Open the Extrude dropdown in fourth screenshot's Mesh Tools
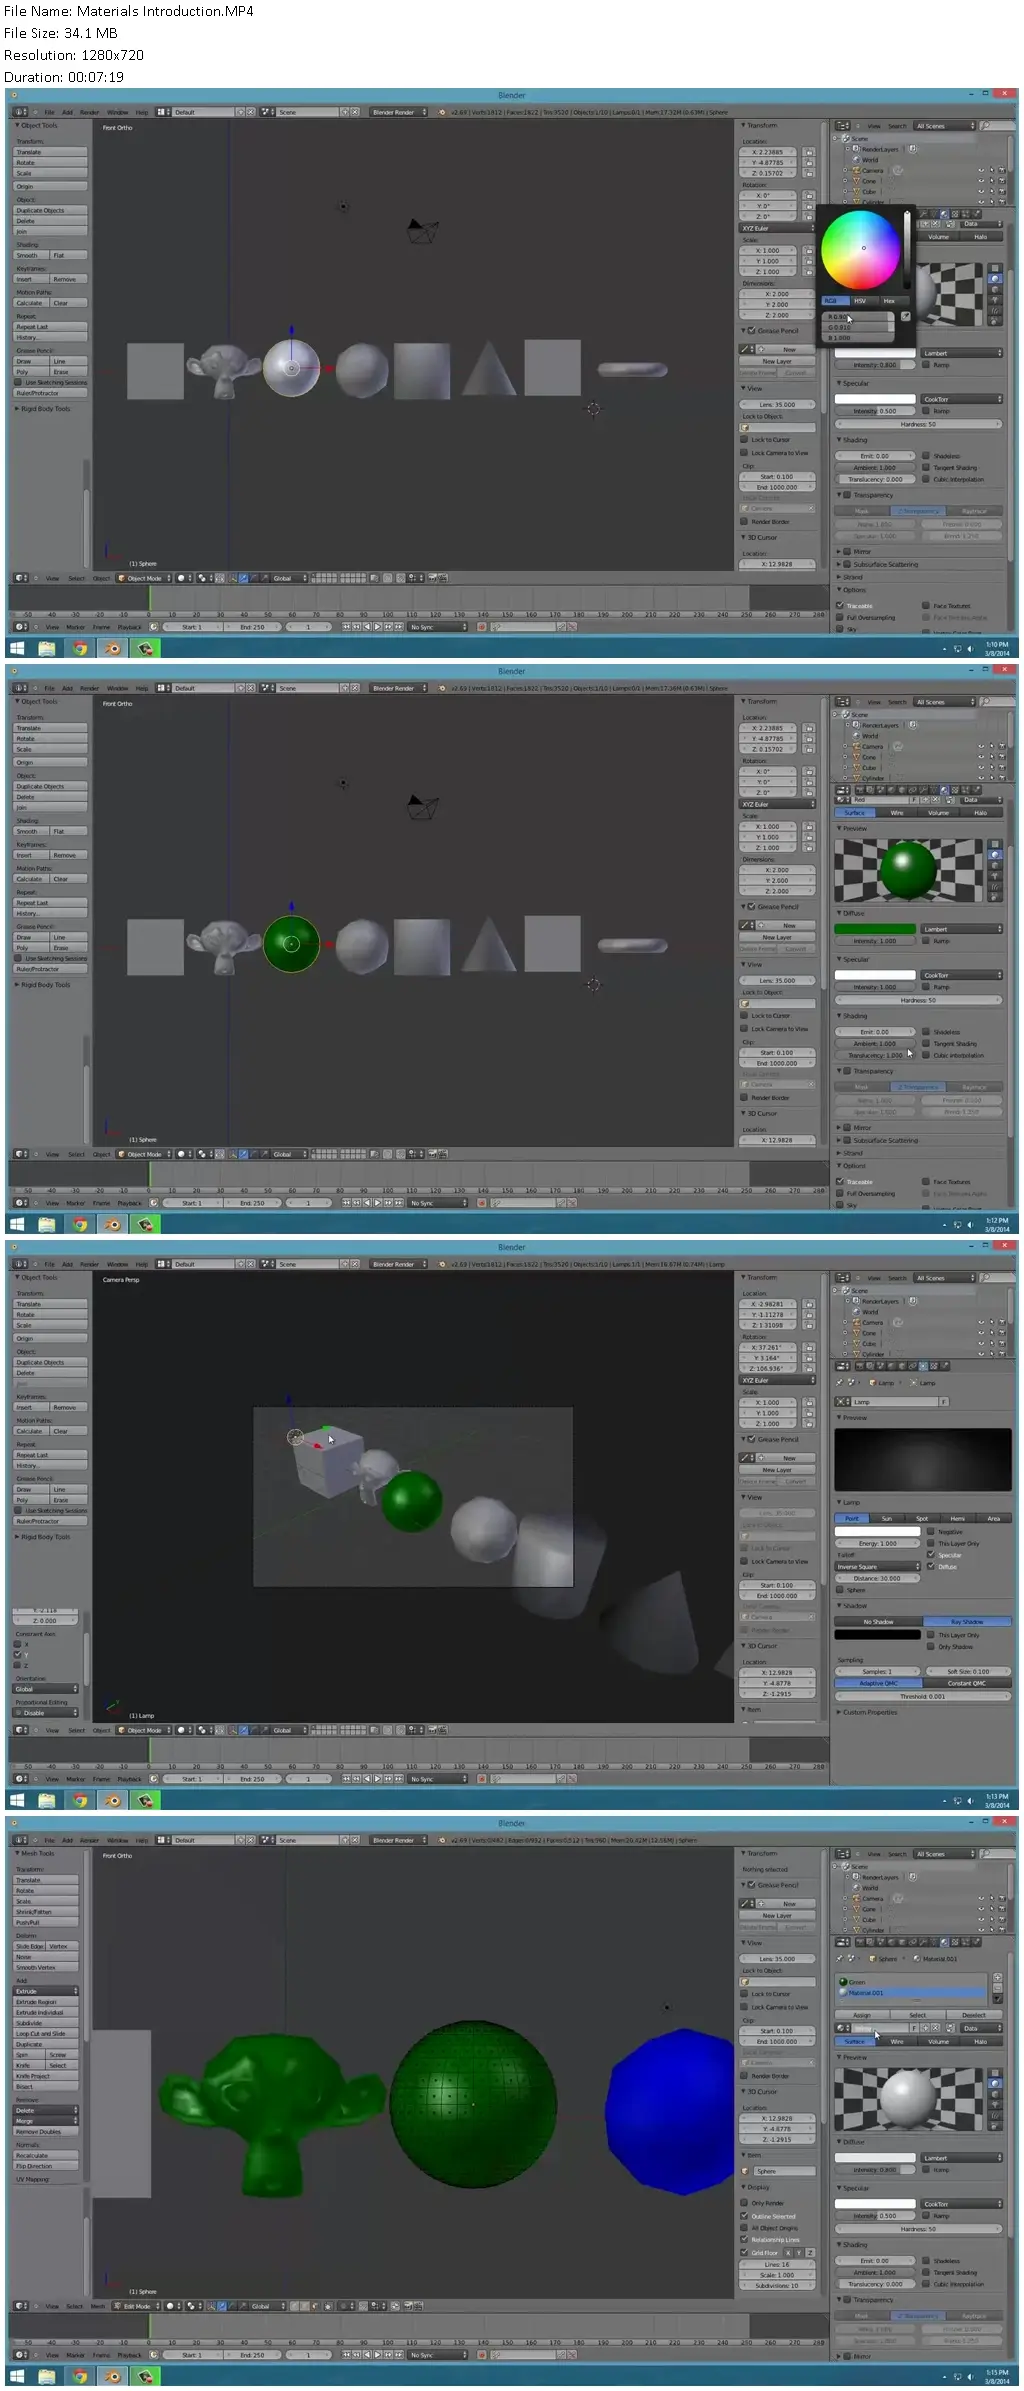 46,1991
